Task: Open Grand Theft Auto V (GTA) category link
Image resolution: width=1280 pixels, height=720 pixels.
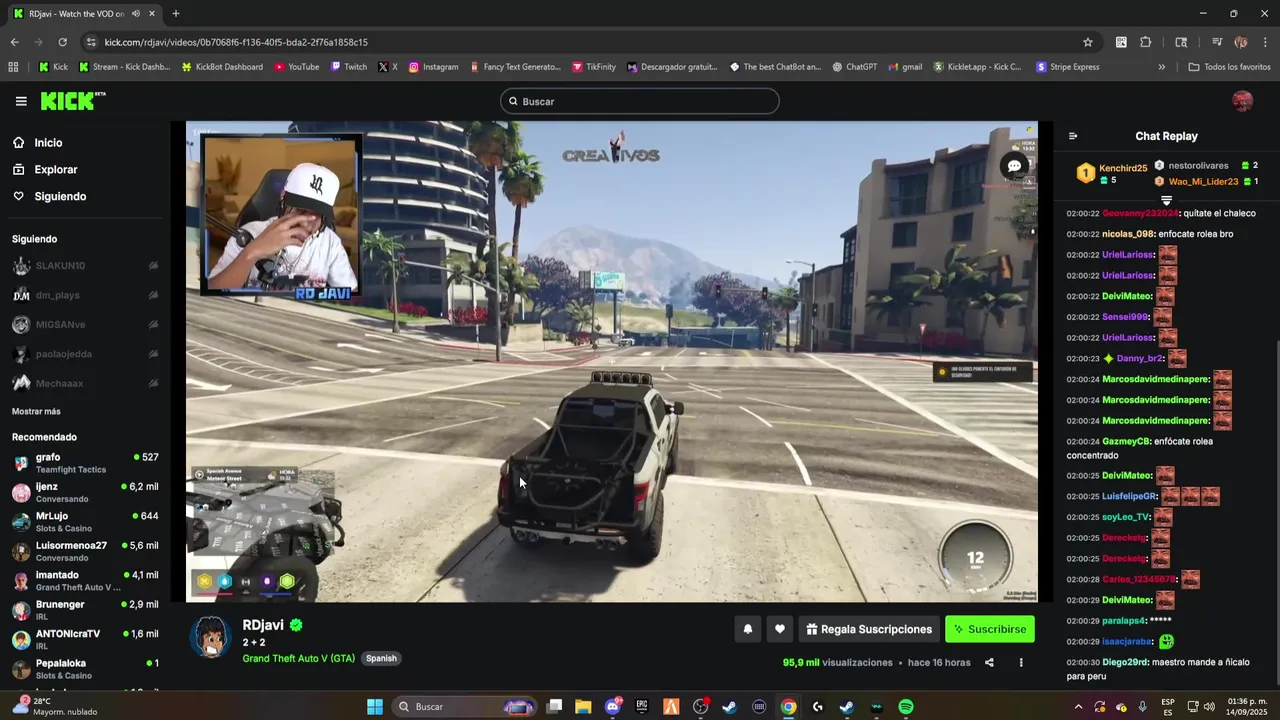Action: [298, 658]
